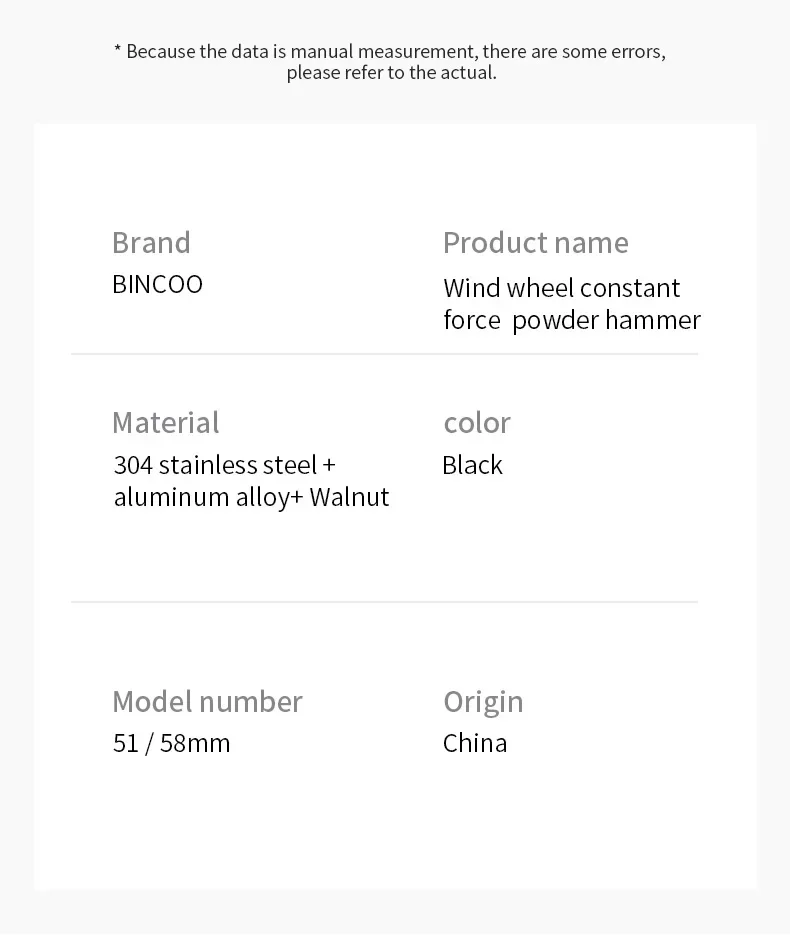
Task: Select the Black color value
Action: 472,465
